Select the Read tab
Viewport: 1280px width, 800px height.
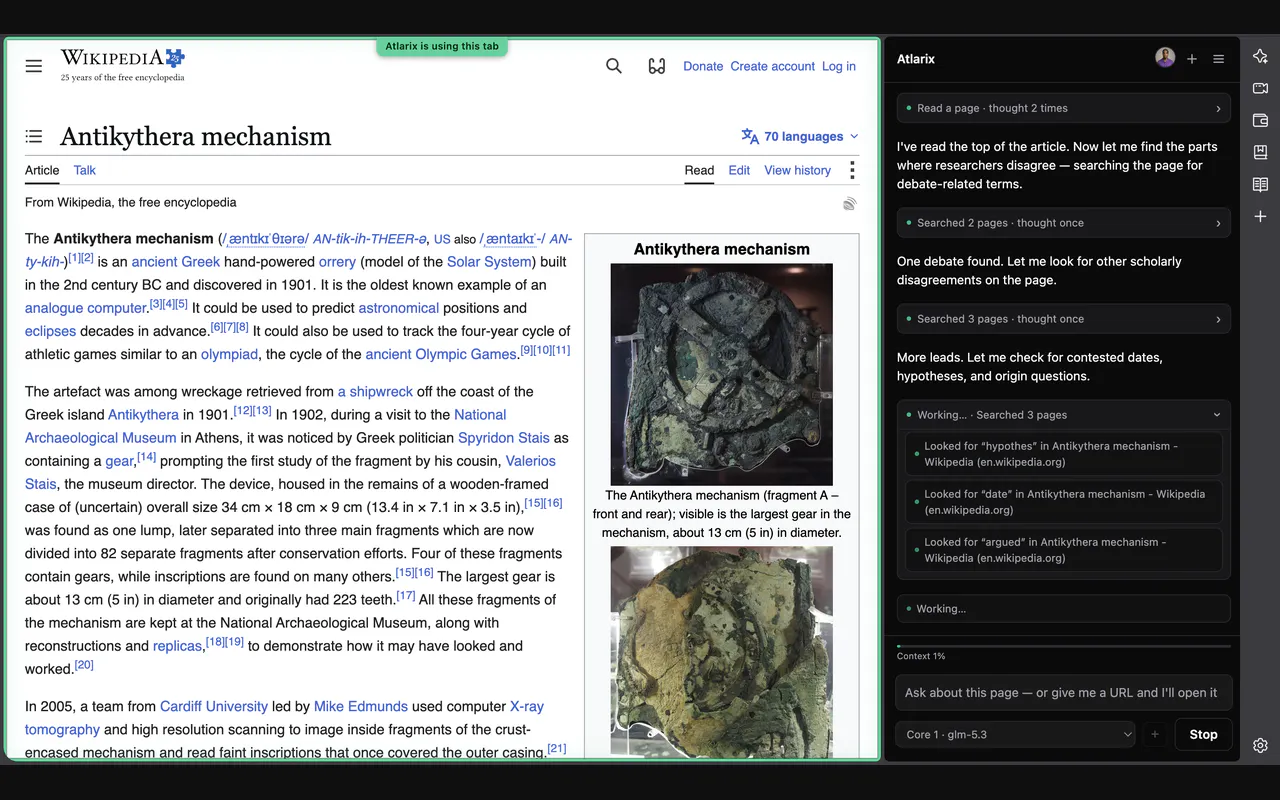pos(699,170)
